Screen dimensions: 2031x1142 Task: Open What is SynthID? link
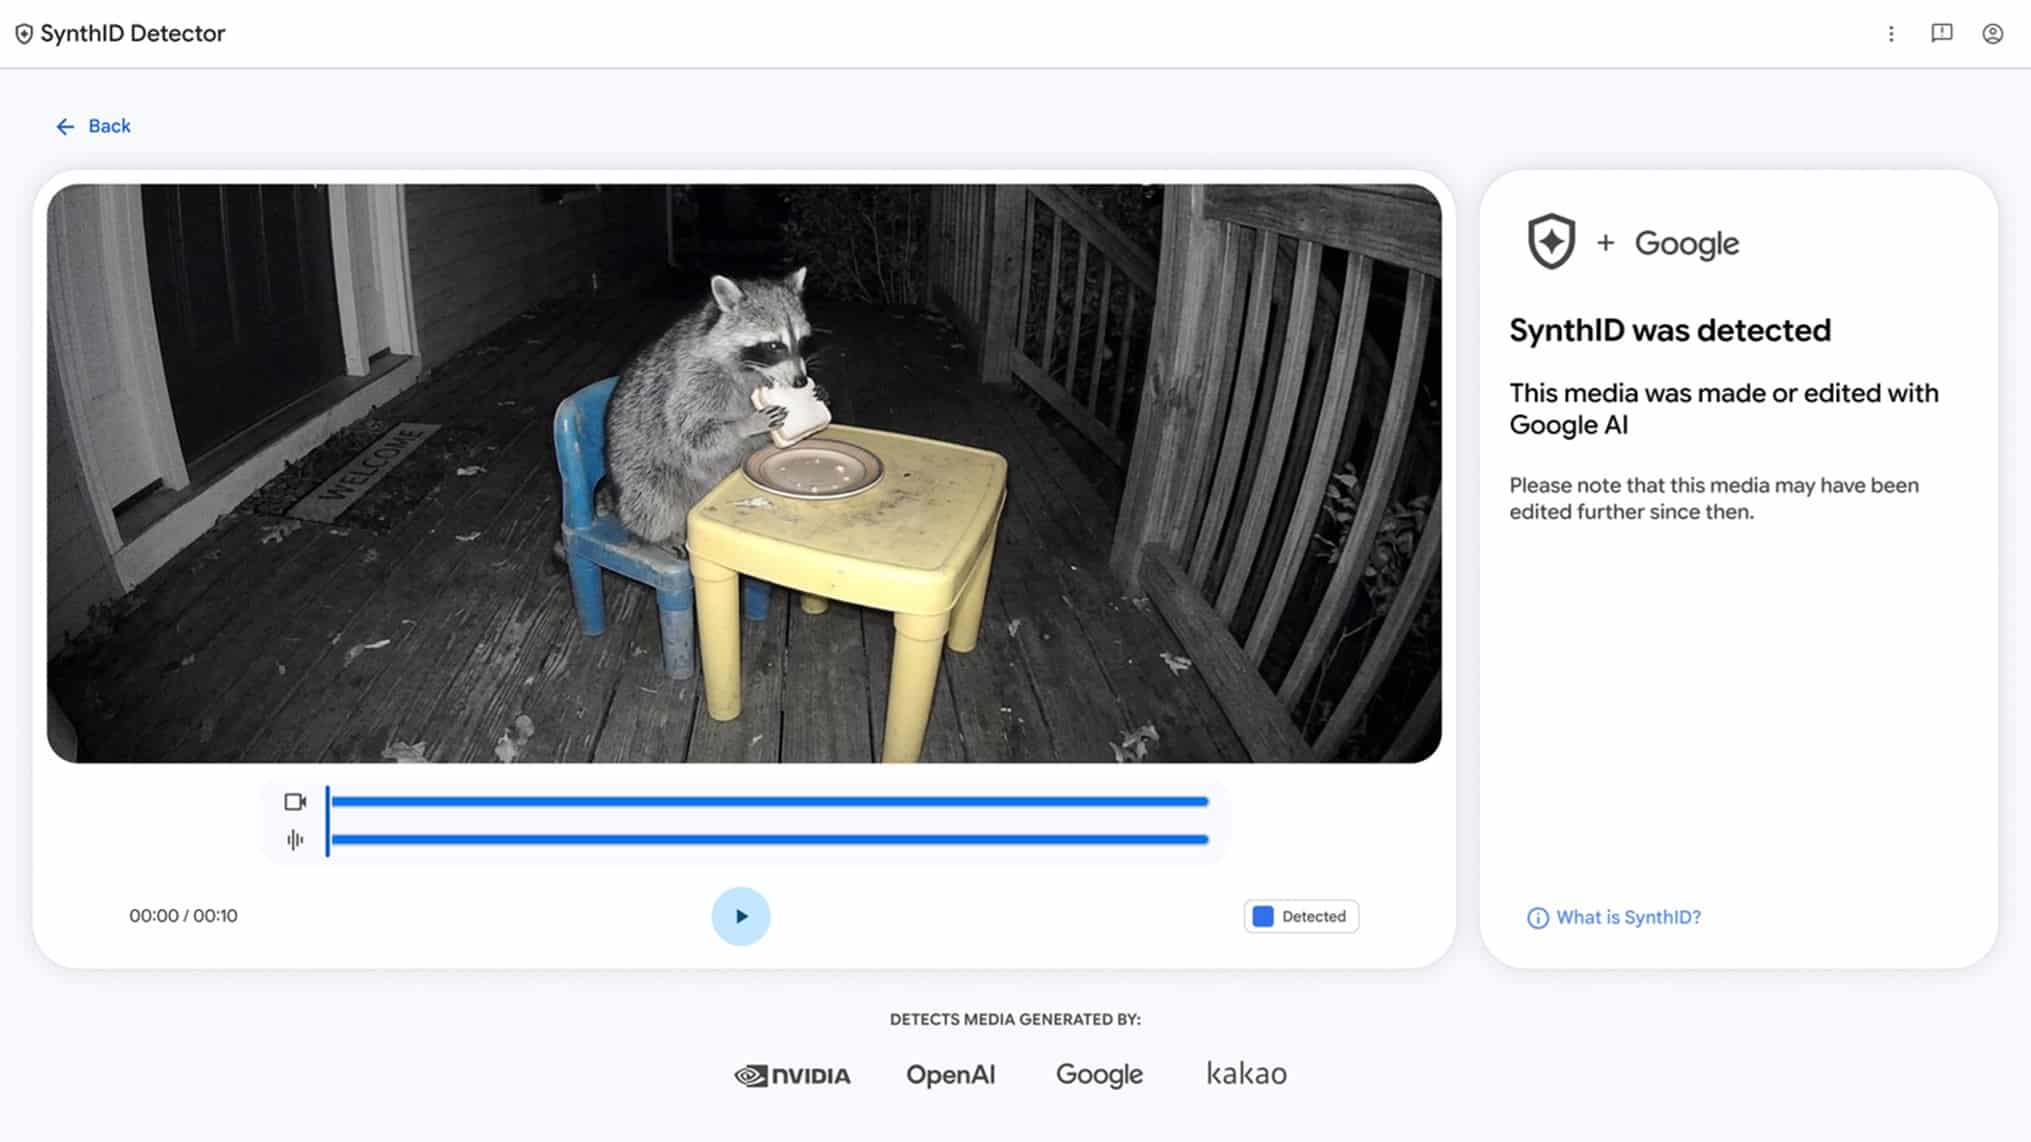(1628, 918)
